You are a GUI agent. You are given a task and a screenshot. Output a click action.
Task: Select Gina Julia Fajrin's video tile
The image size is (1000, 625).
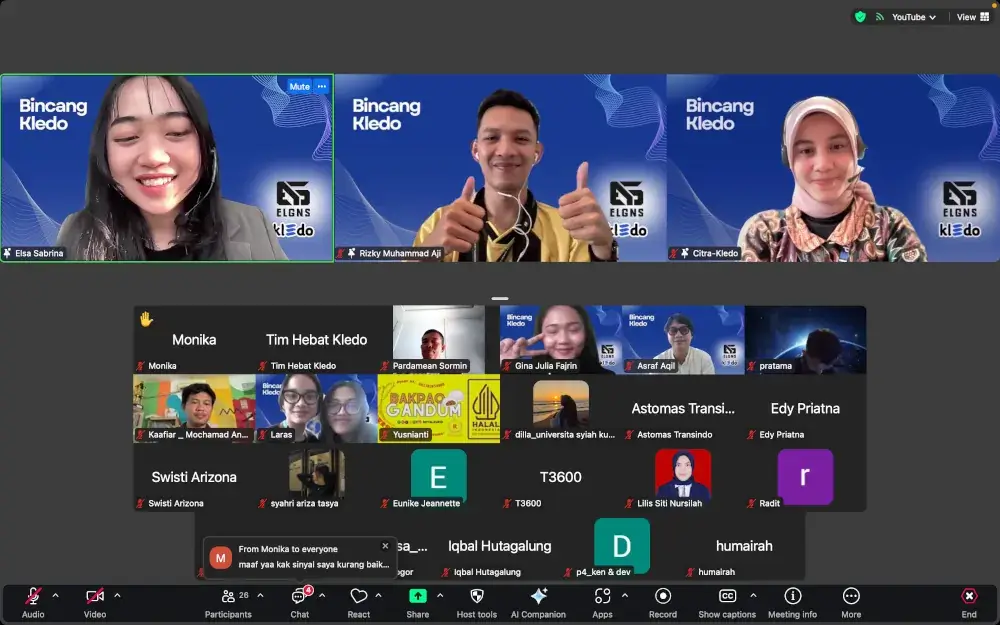(561, 340)
